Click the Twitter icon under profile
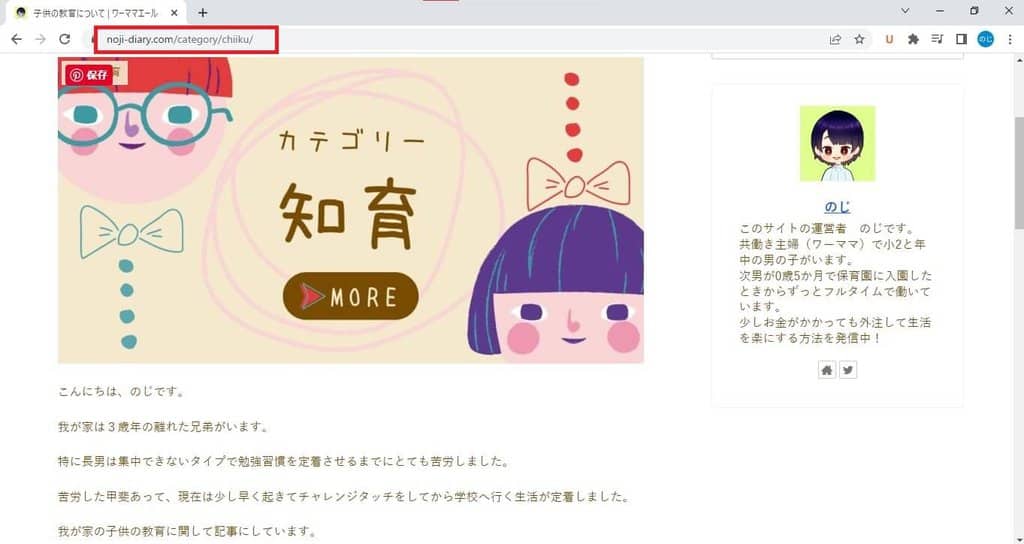This screenshot has height=544, width=1024. tap(848, 370)
